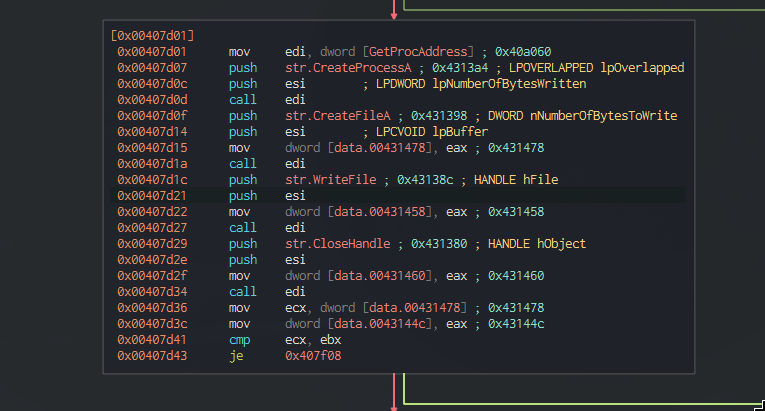Click the LPDWORD lpNumberOfBytesWritten comment
The image size is (765, 411).
pos(481,84)
